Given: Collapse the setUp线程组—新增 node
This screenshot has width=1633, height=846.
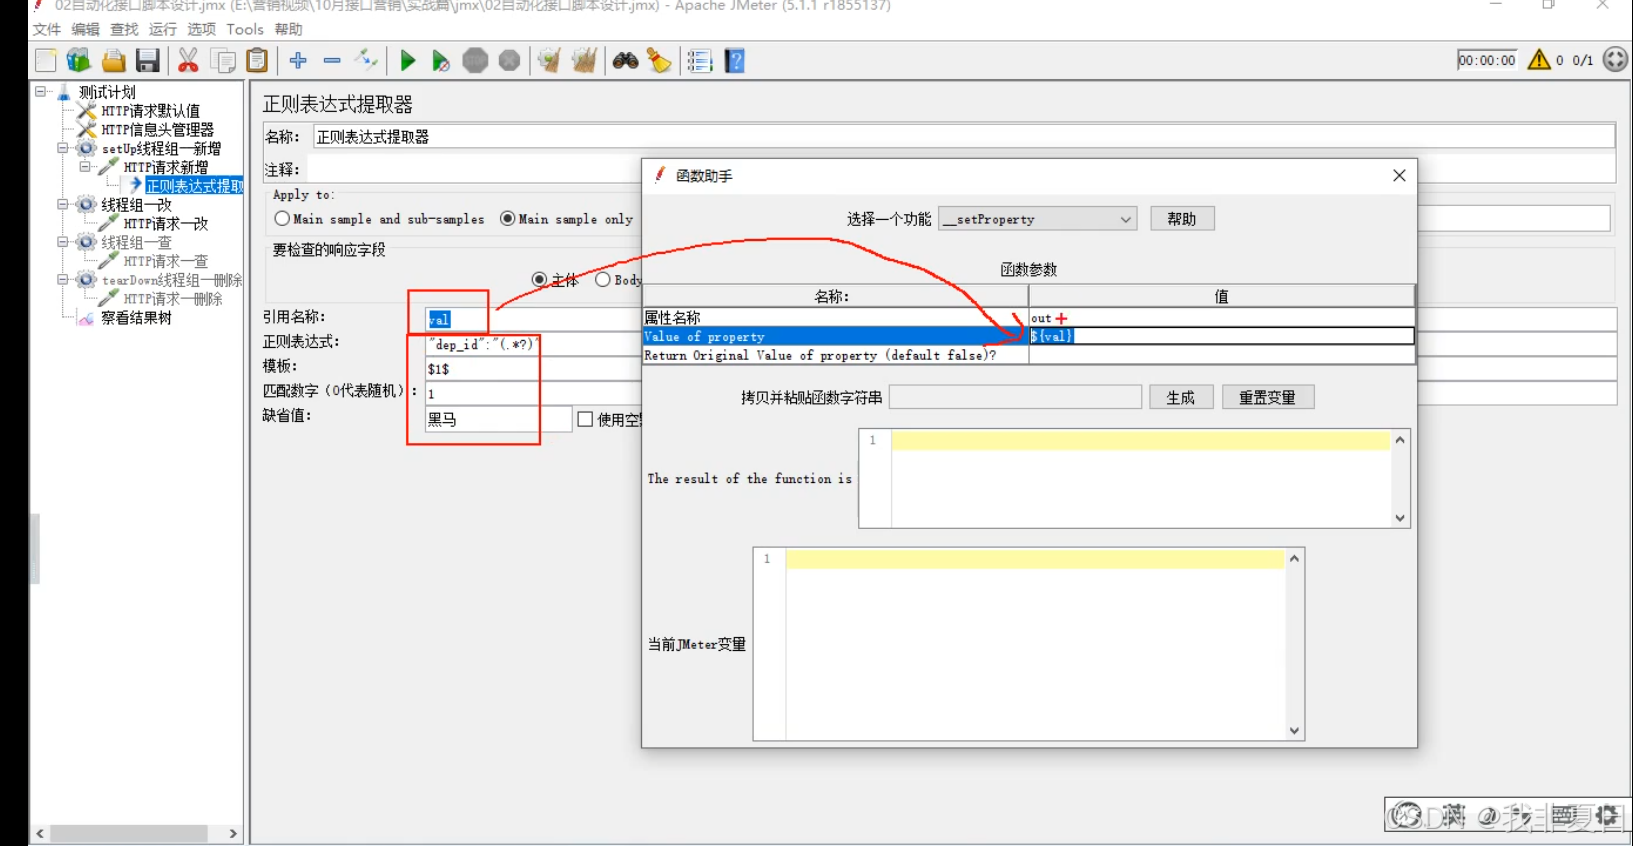Looking at the screenshot, I should point(62,148).
